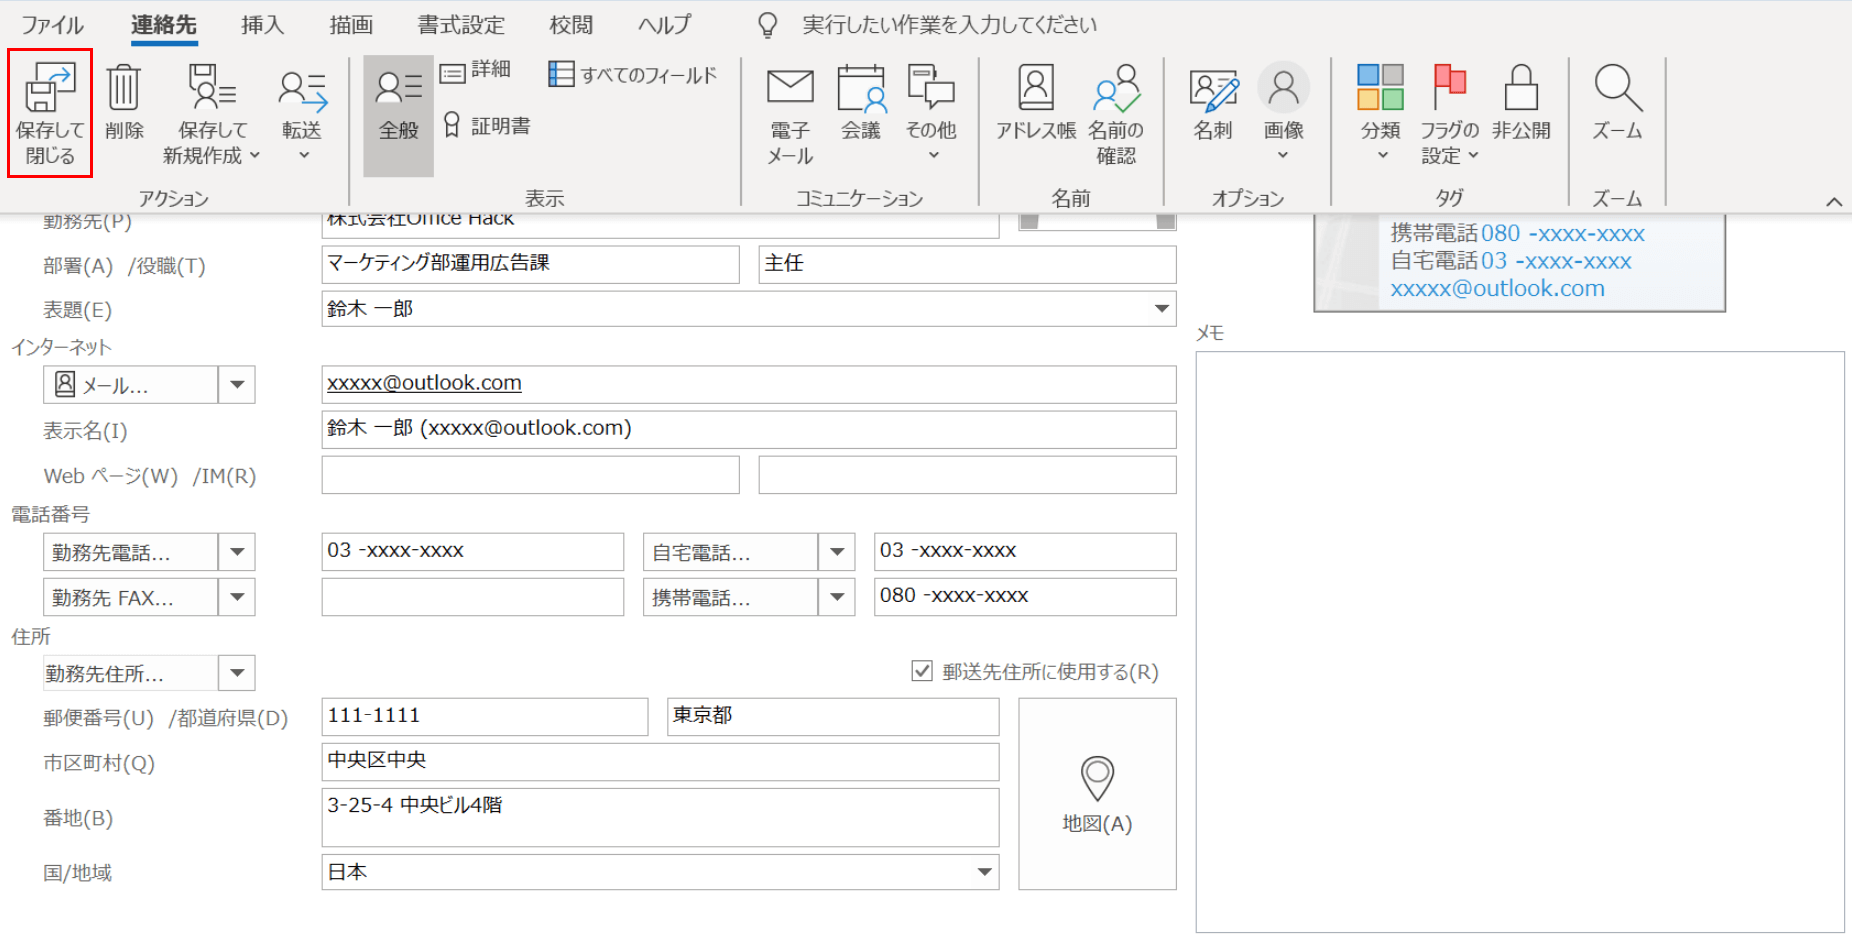
Task: Open the Country/Region dropdown
Action: click(x=984, y=872)
